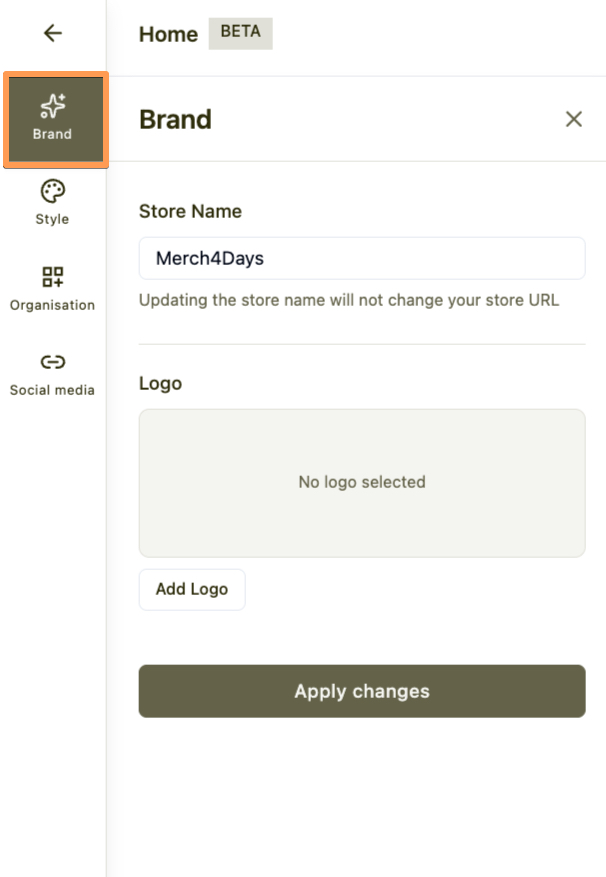Image resolution: width=606 pixels, height=877 pixels.
Task: Click the empty logo placeholder area
Action: (361, 482)
